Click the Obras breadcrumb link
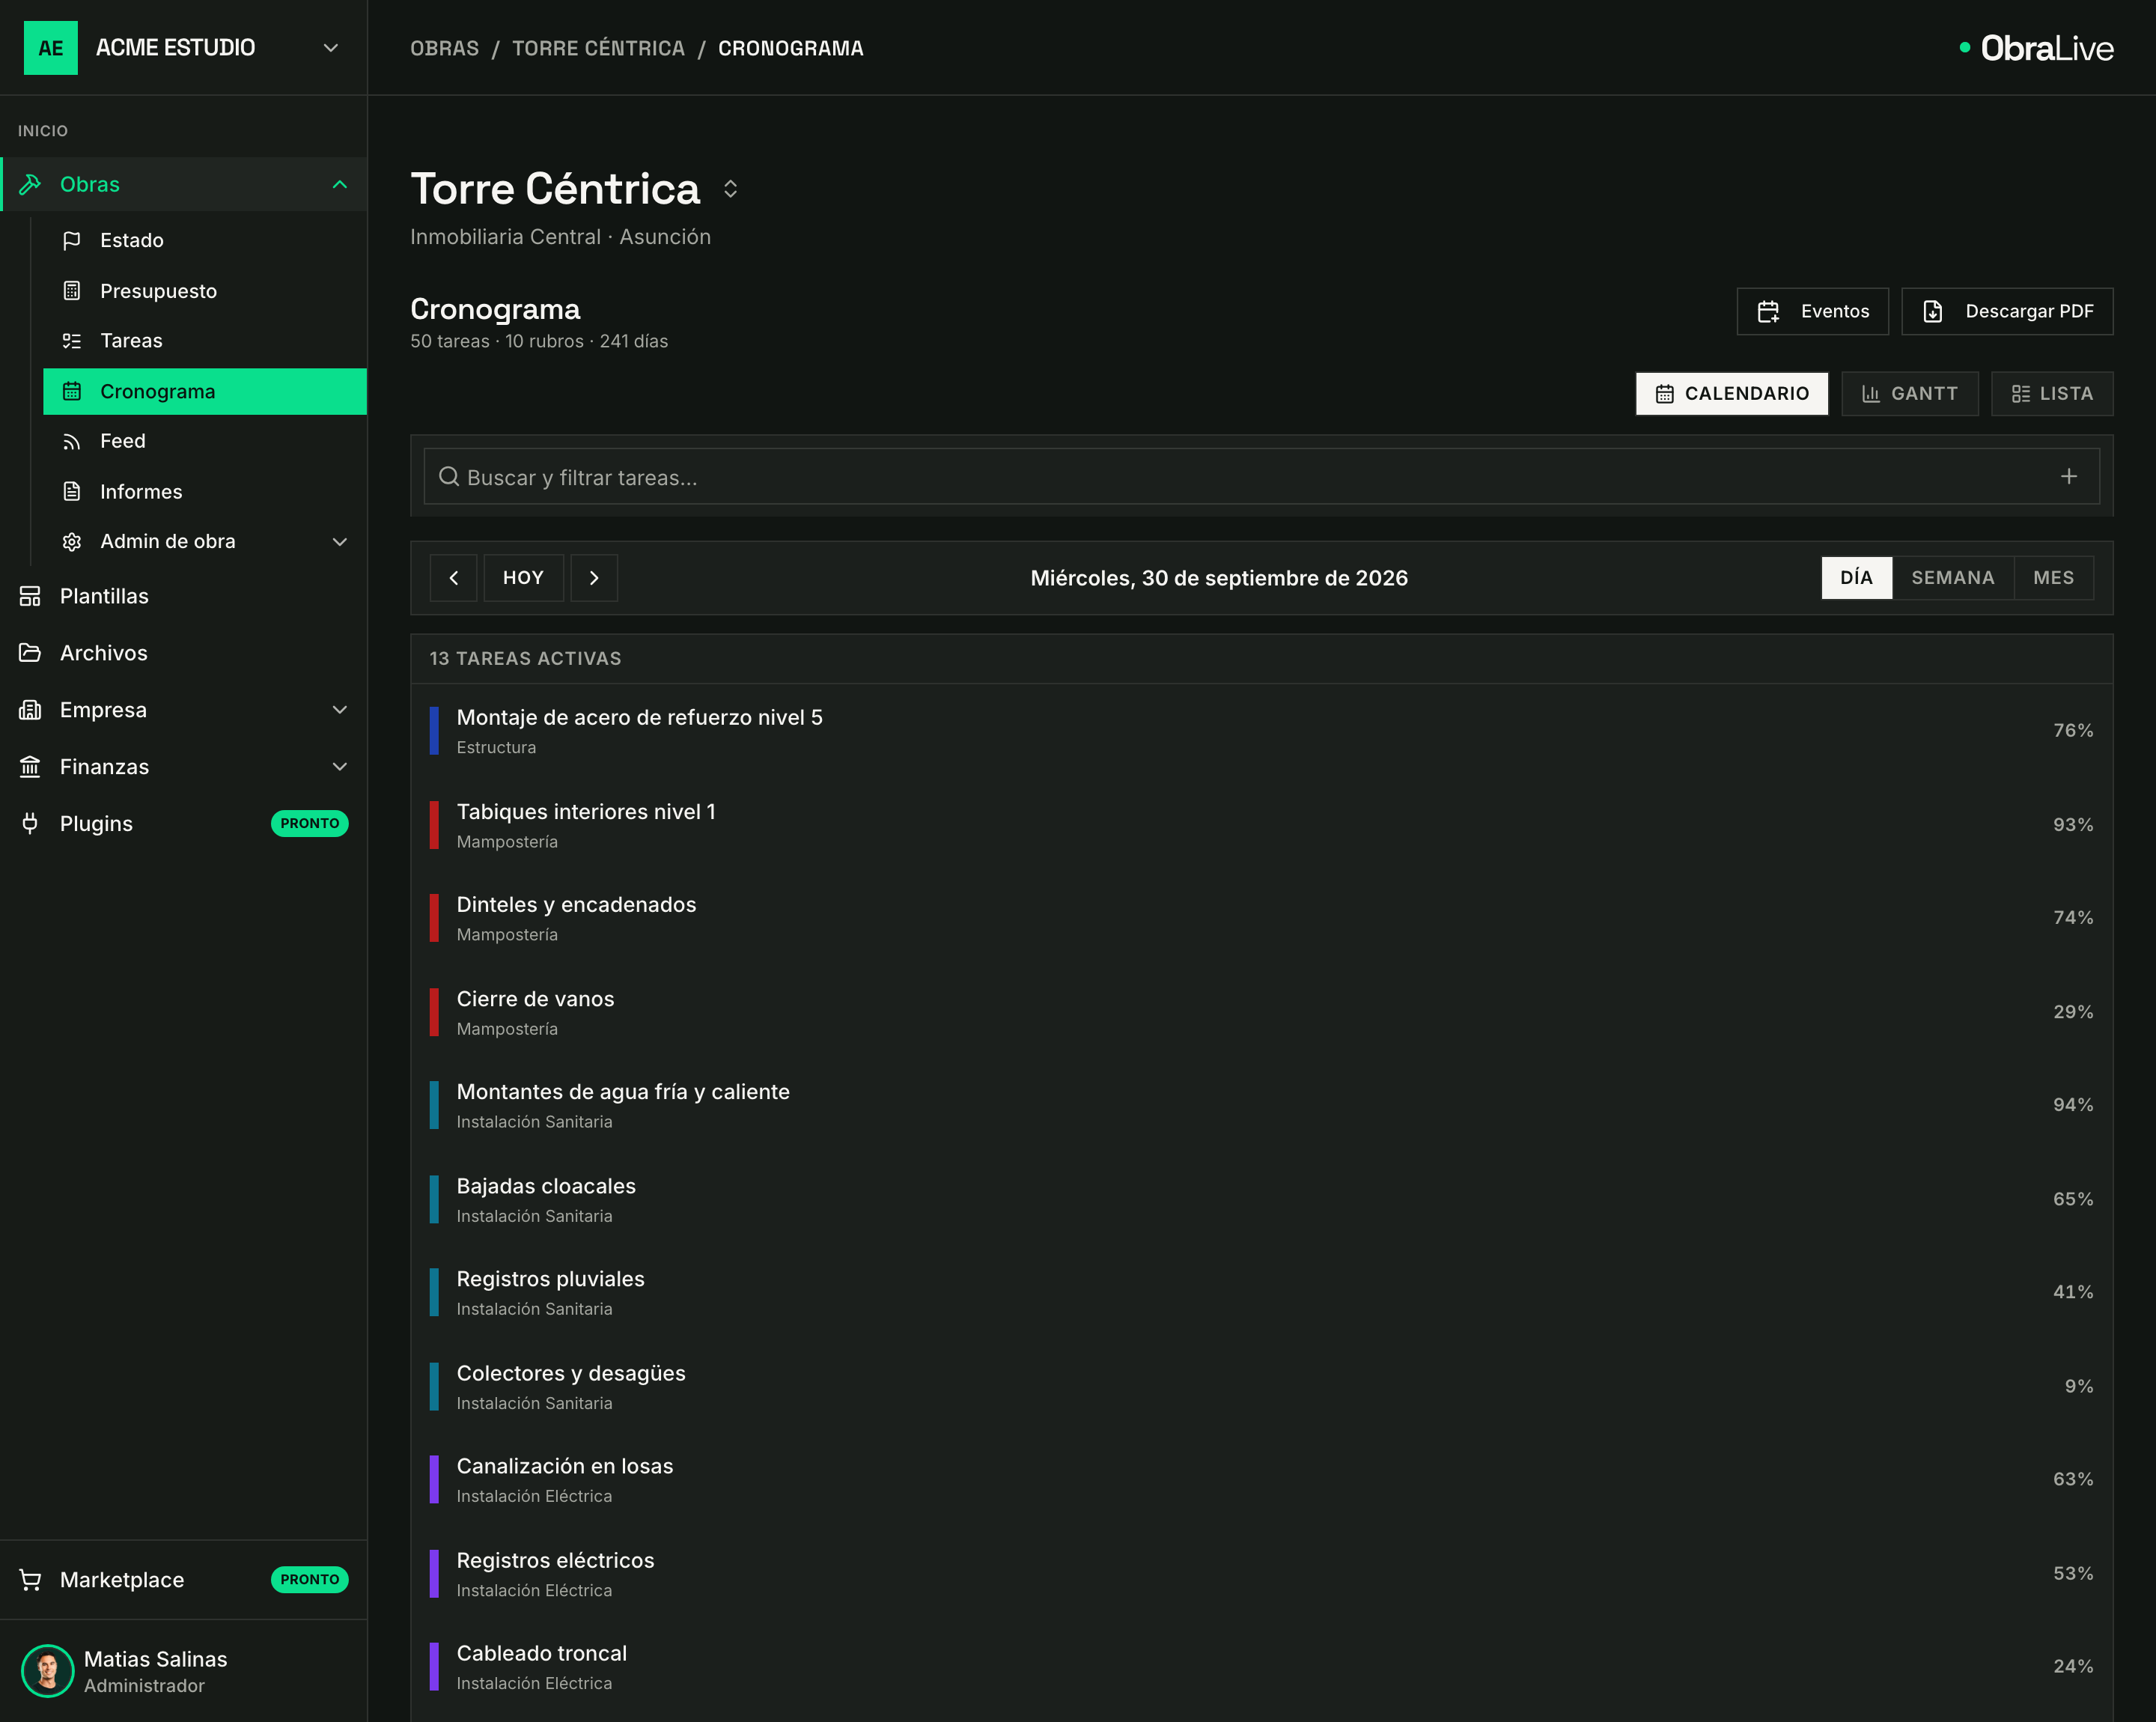The image size is (2156, 1722). click(445, 48)
